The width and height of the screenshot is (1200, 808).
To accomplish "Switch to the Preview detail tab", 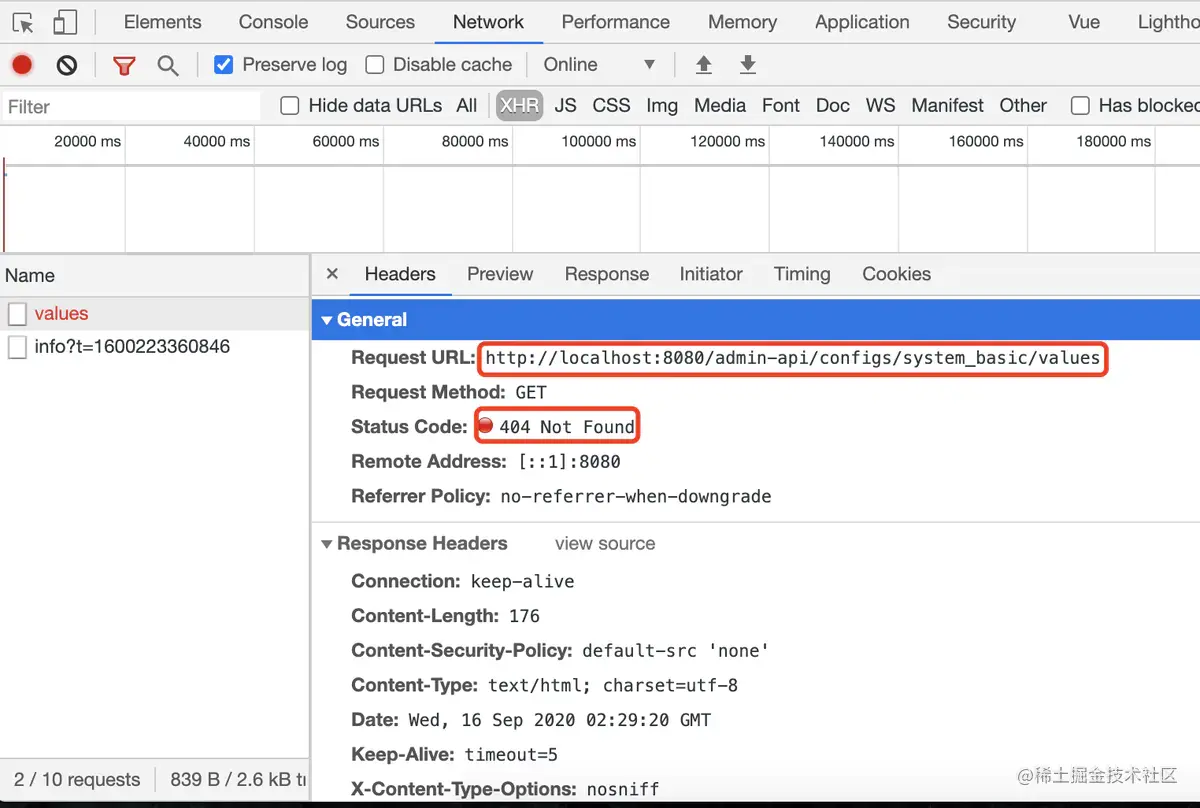I will coord(500,274).
